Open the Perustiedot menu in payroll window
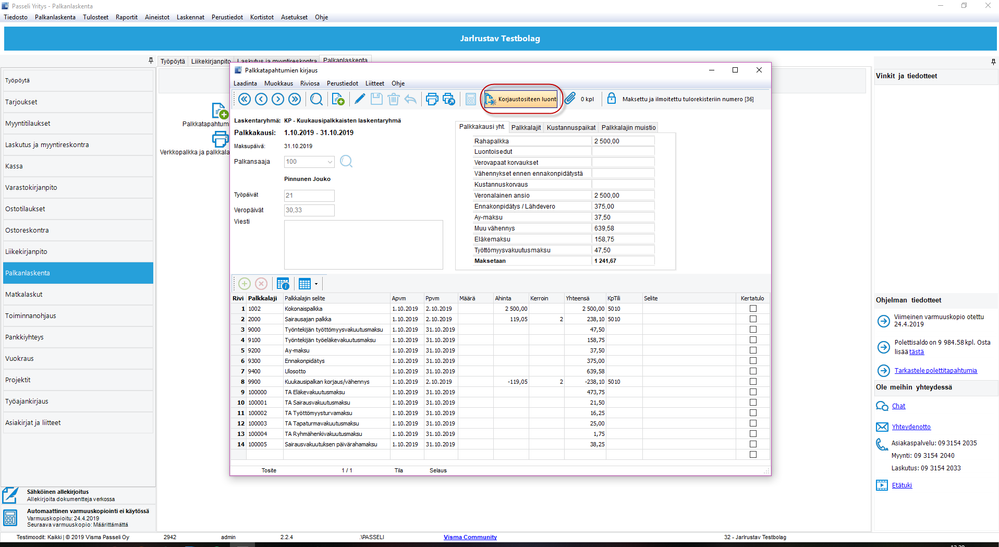 [x=341, y=84]
